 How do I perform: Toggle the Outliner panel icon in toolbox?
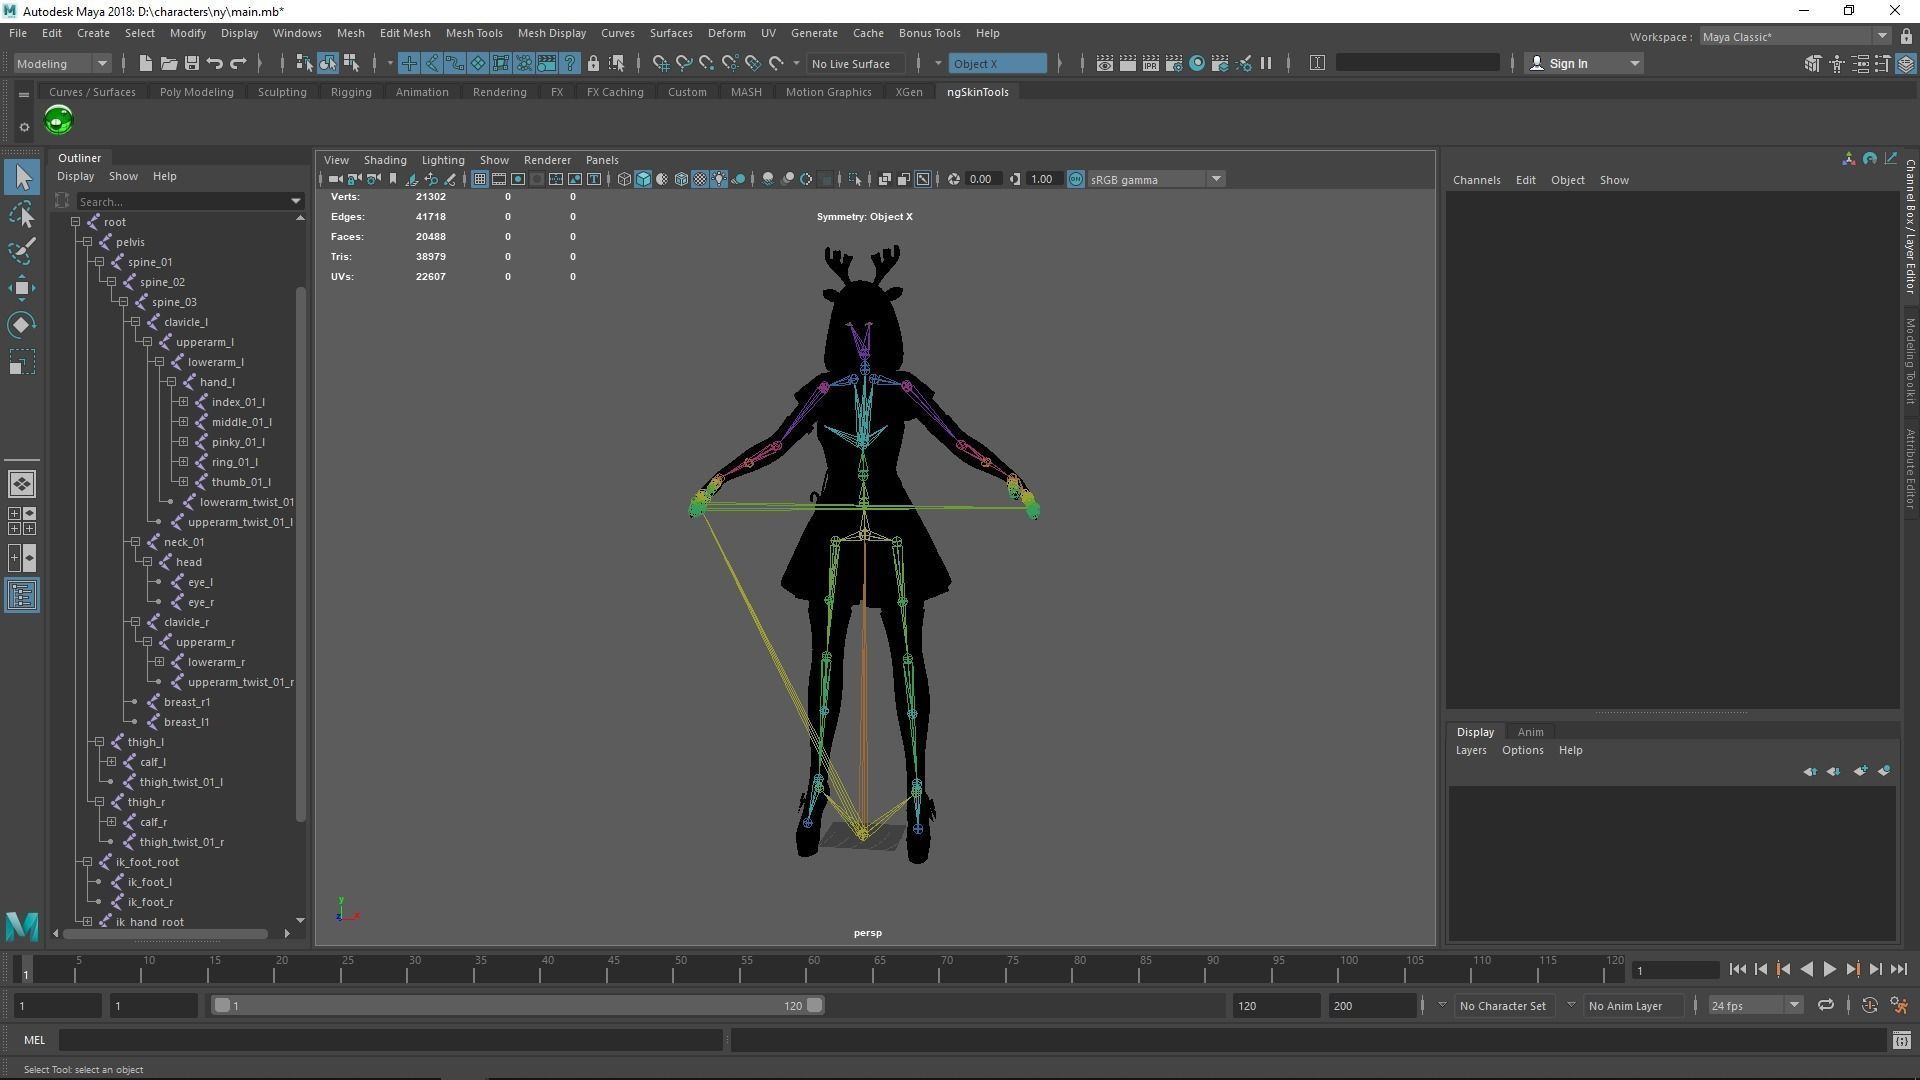(x=22, y=596)
